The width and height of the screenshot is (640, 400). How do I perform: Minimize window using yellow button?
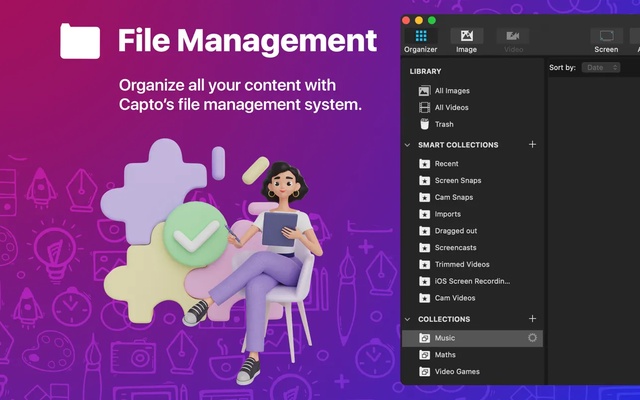click(x=419, y=20)
